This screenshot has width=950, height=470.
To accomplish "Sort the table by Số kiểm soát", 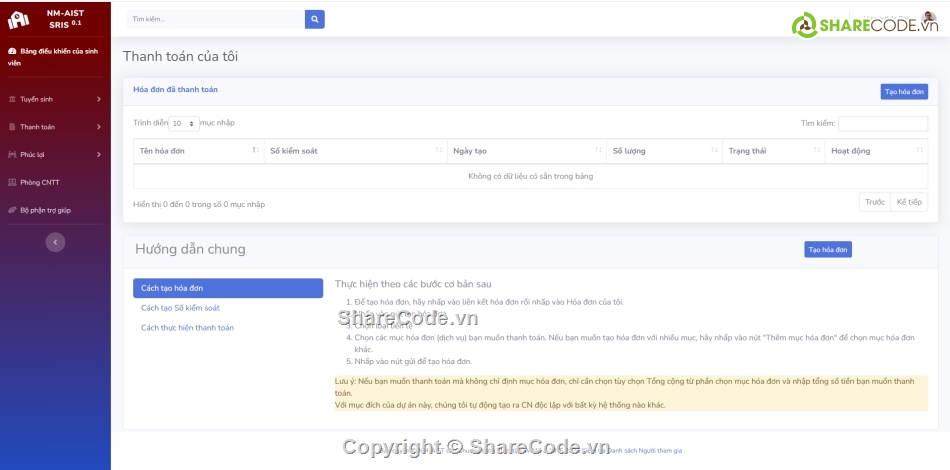I will click(354, 151).
